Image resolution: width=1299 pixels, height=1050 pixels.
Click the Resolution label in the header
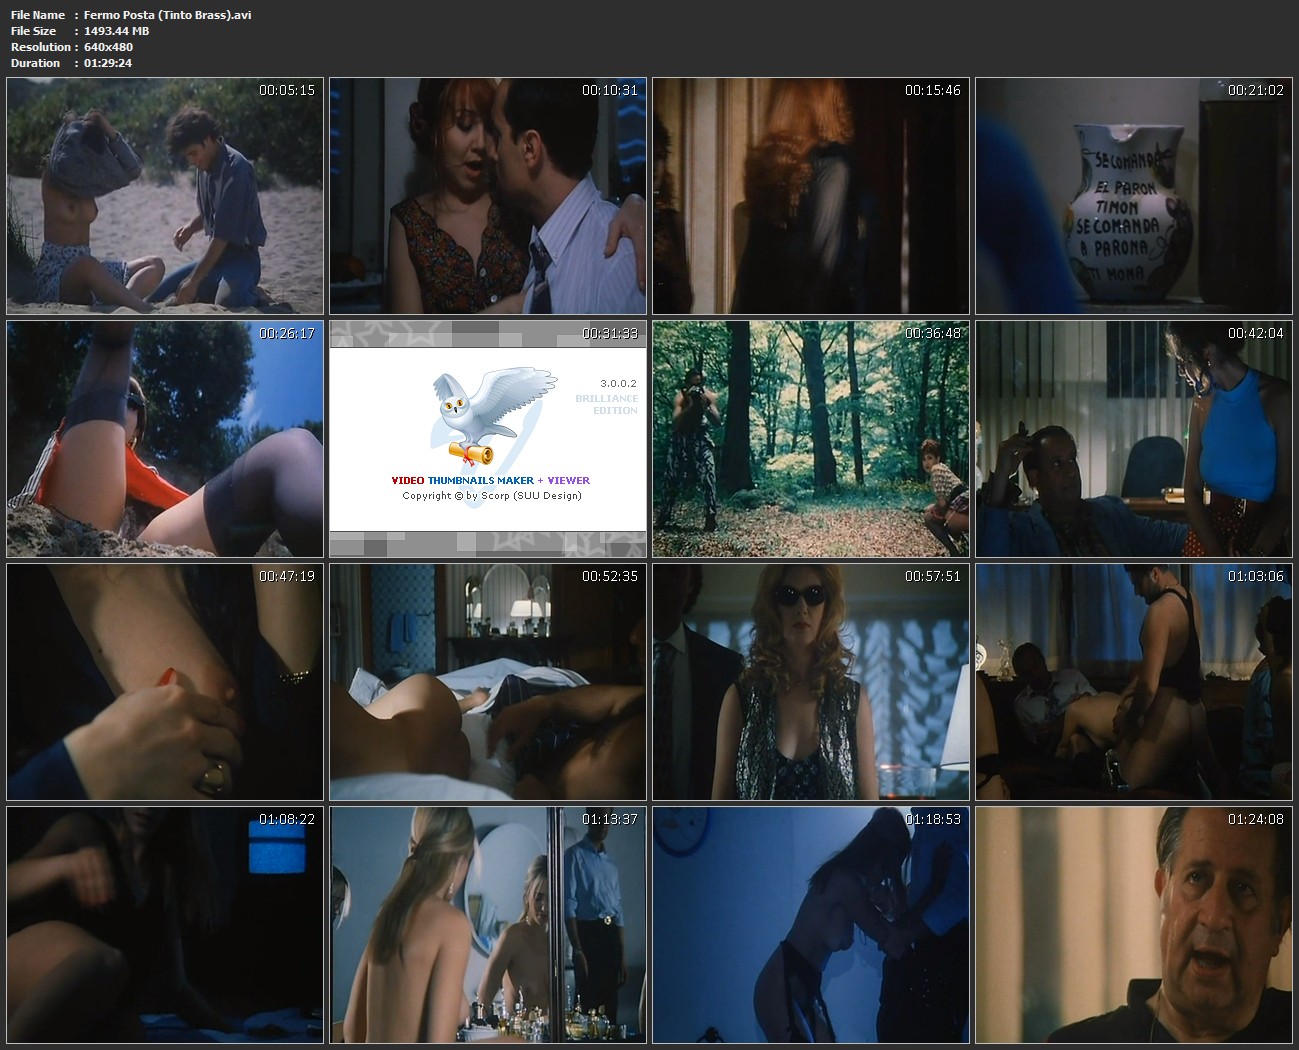tap(41, 47)
